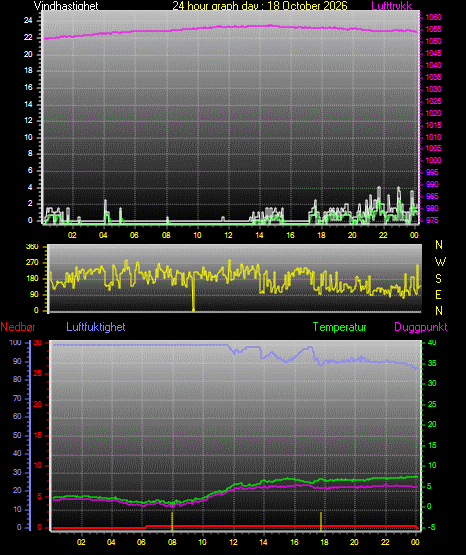Click the green 40 temperature axis value
The height and width of the screenshot is (555, 466).
pyautogui.click(x=432, y=342)
